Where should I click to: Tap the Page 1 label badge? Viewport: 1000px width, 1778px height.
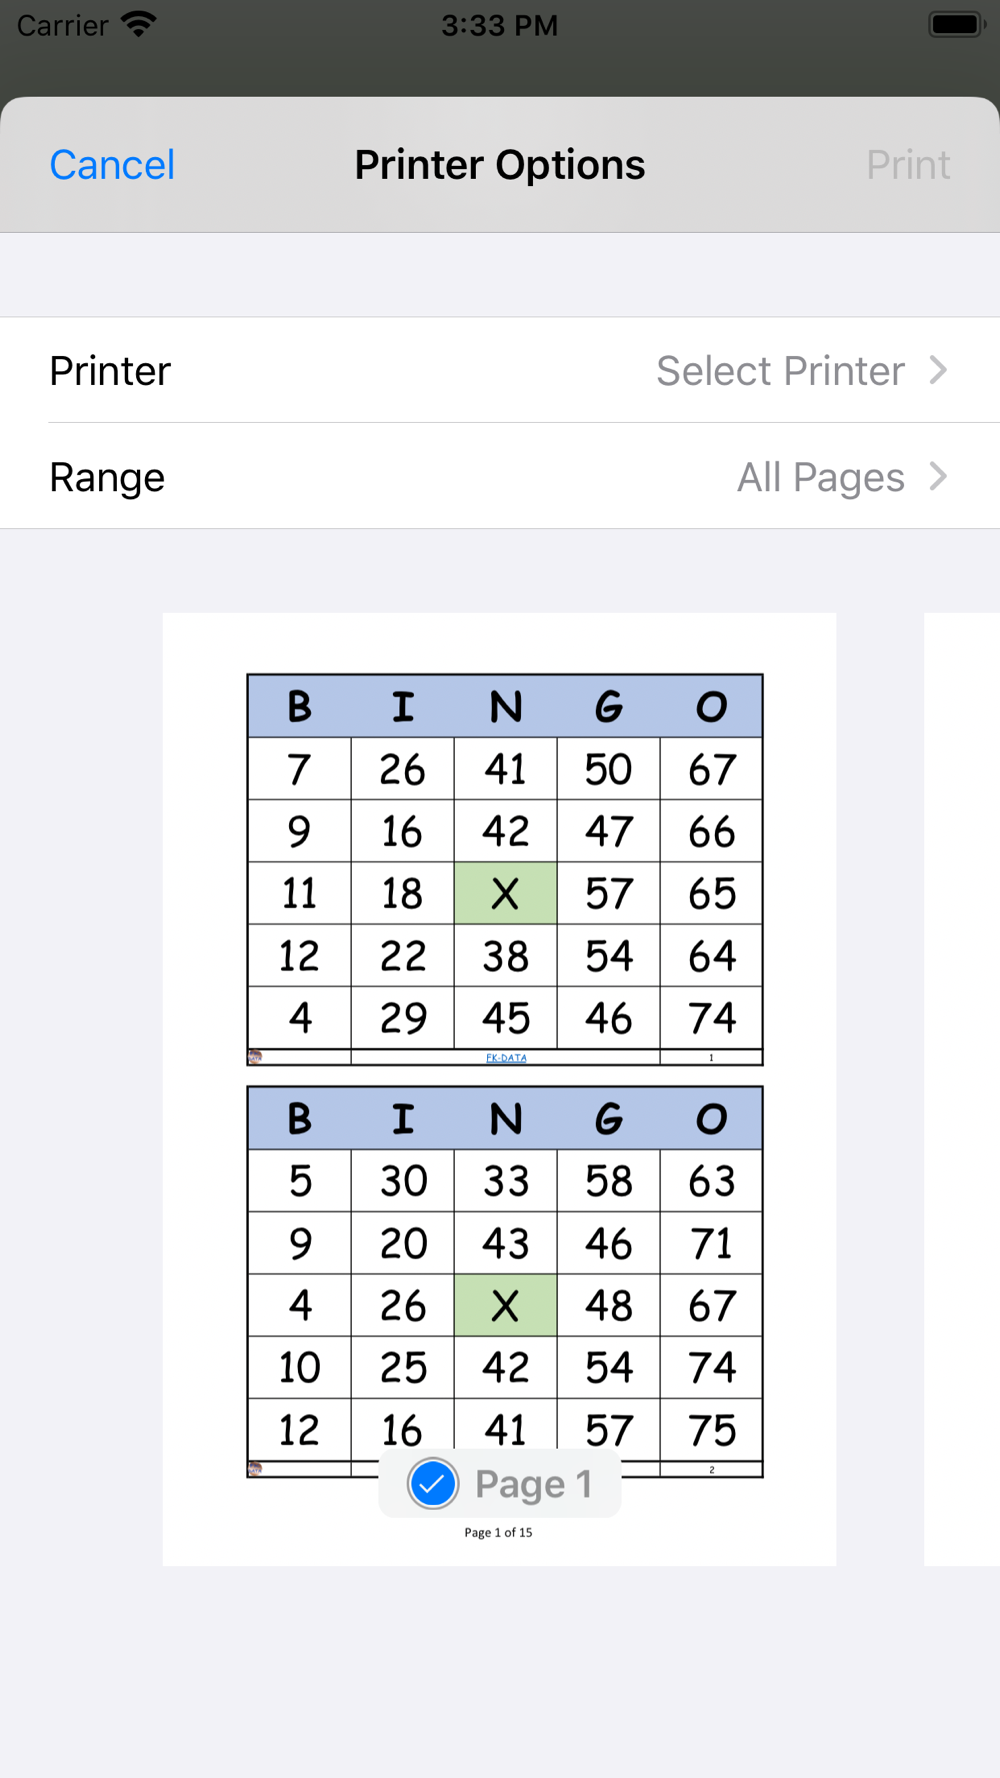point(500,1483)
